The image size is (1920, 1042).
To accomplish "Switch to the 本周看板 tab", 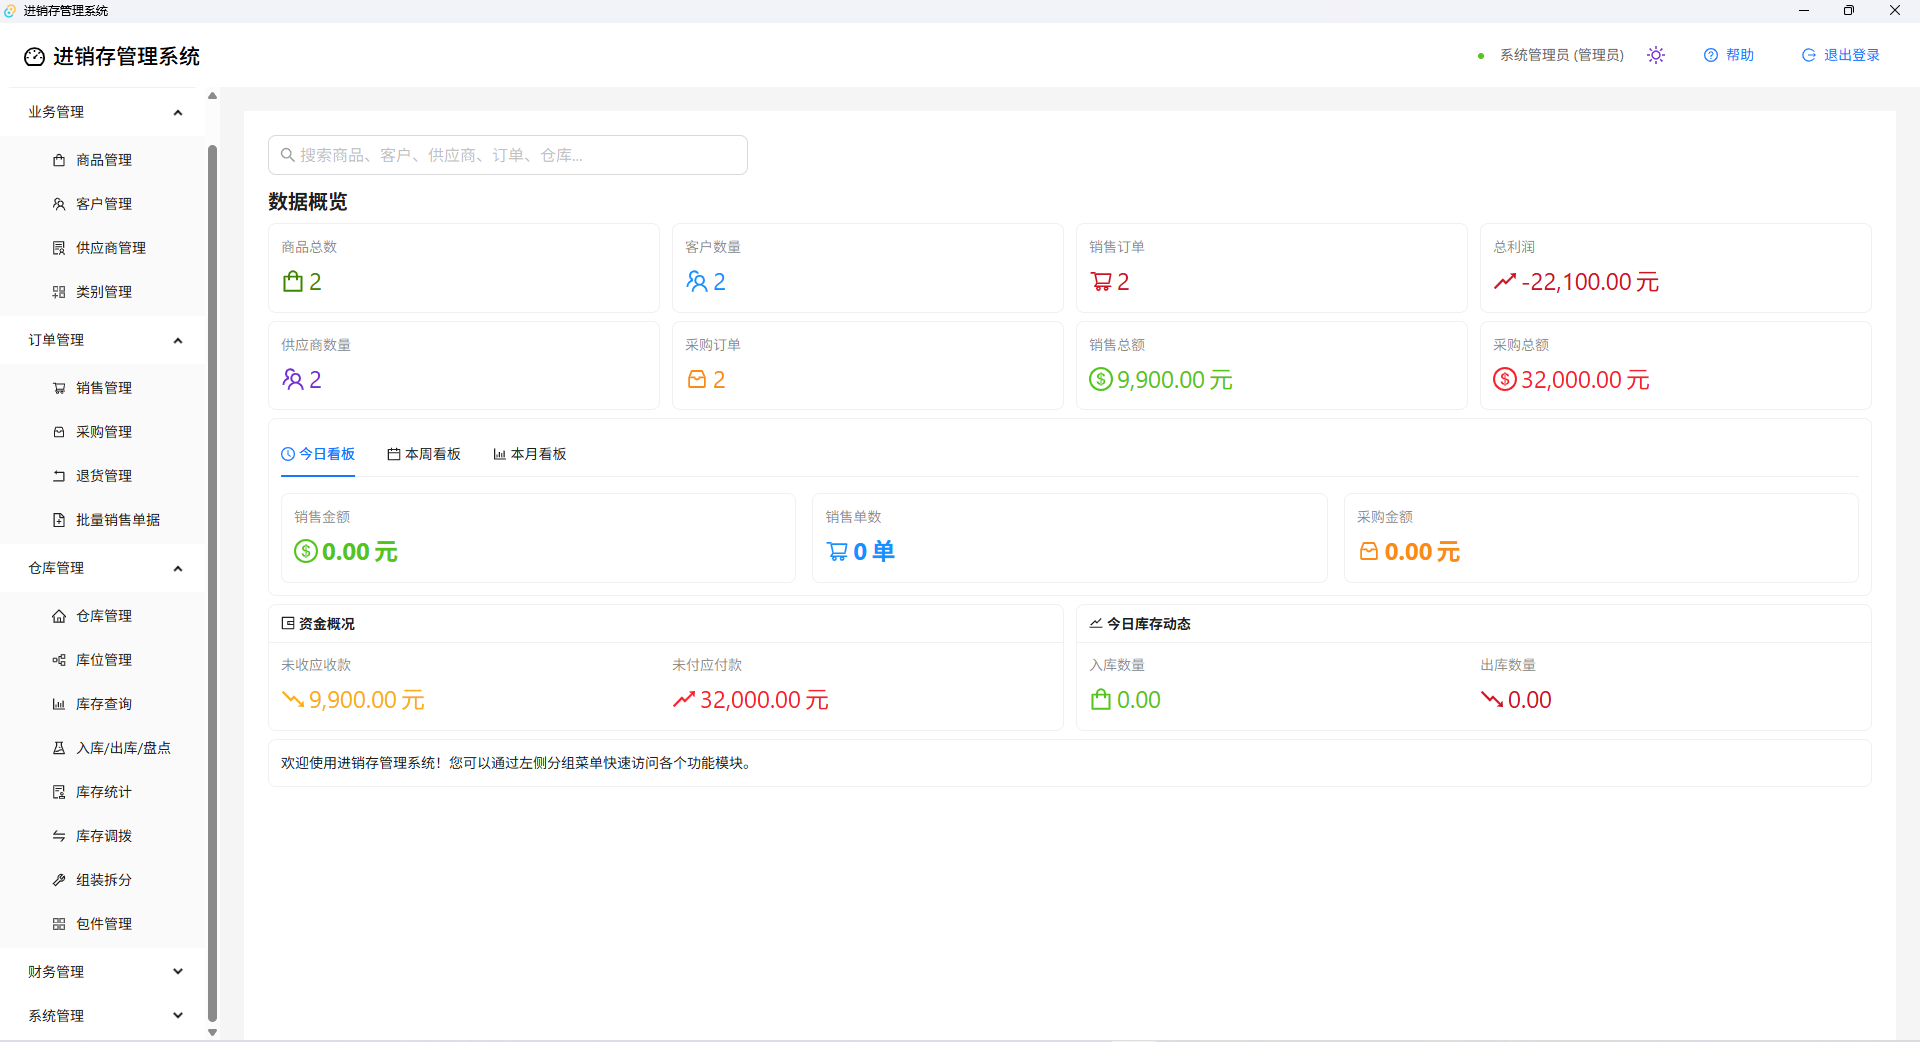I will [424, 454].
